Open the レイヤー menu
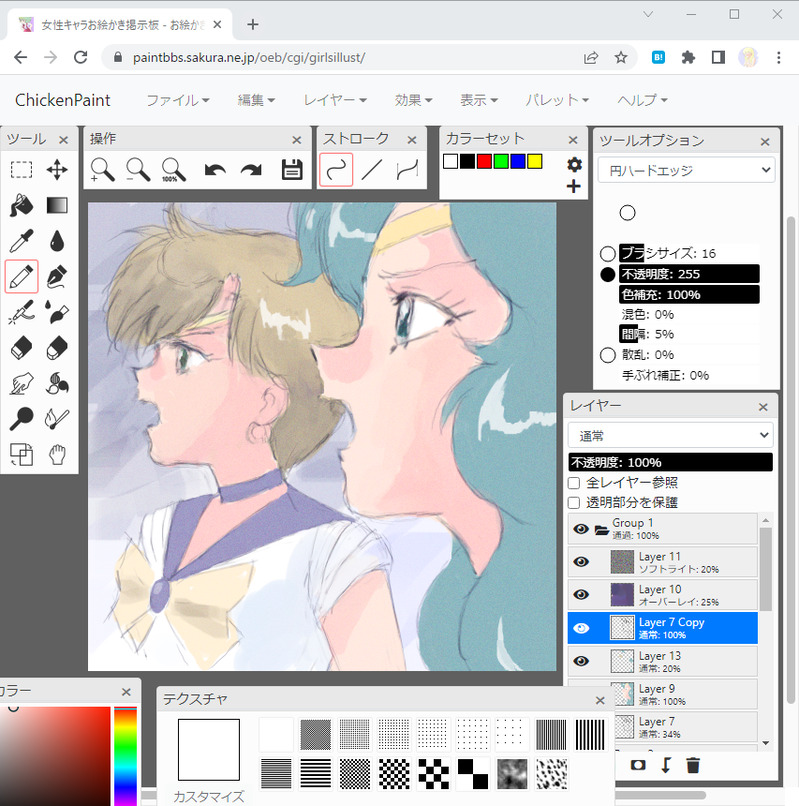Viewport: 799px width, 806px height. [335, 100]
